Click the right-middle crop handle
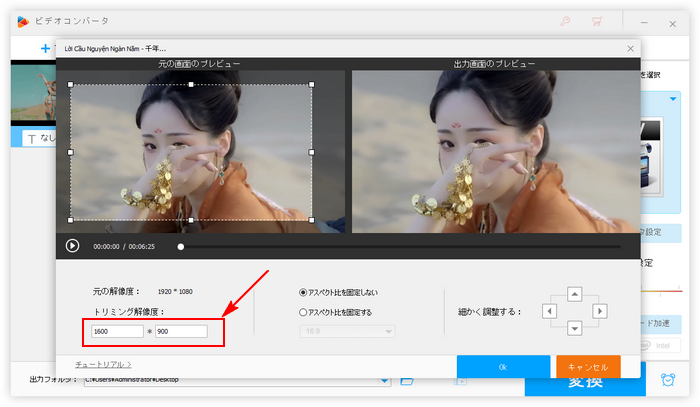 tap(312, 152)
